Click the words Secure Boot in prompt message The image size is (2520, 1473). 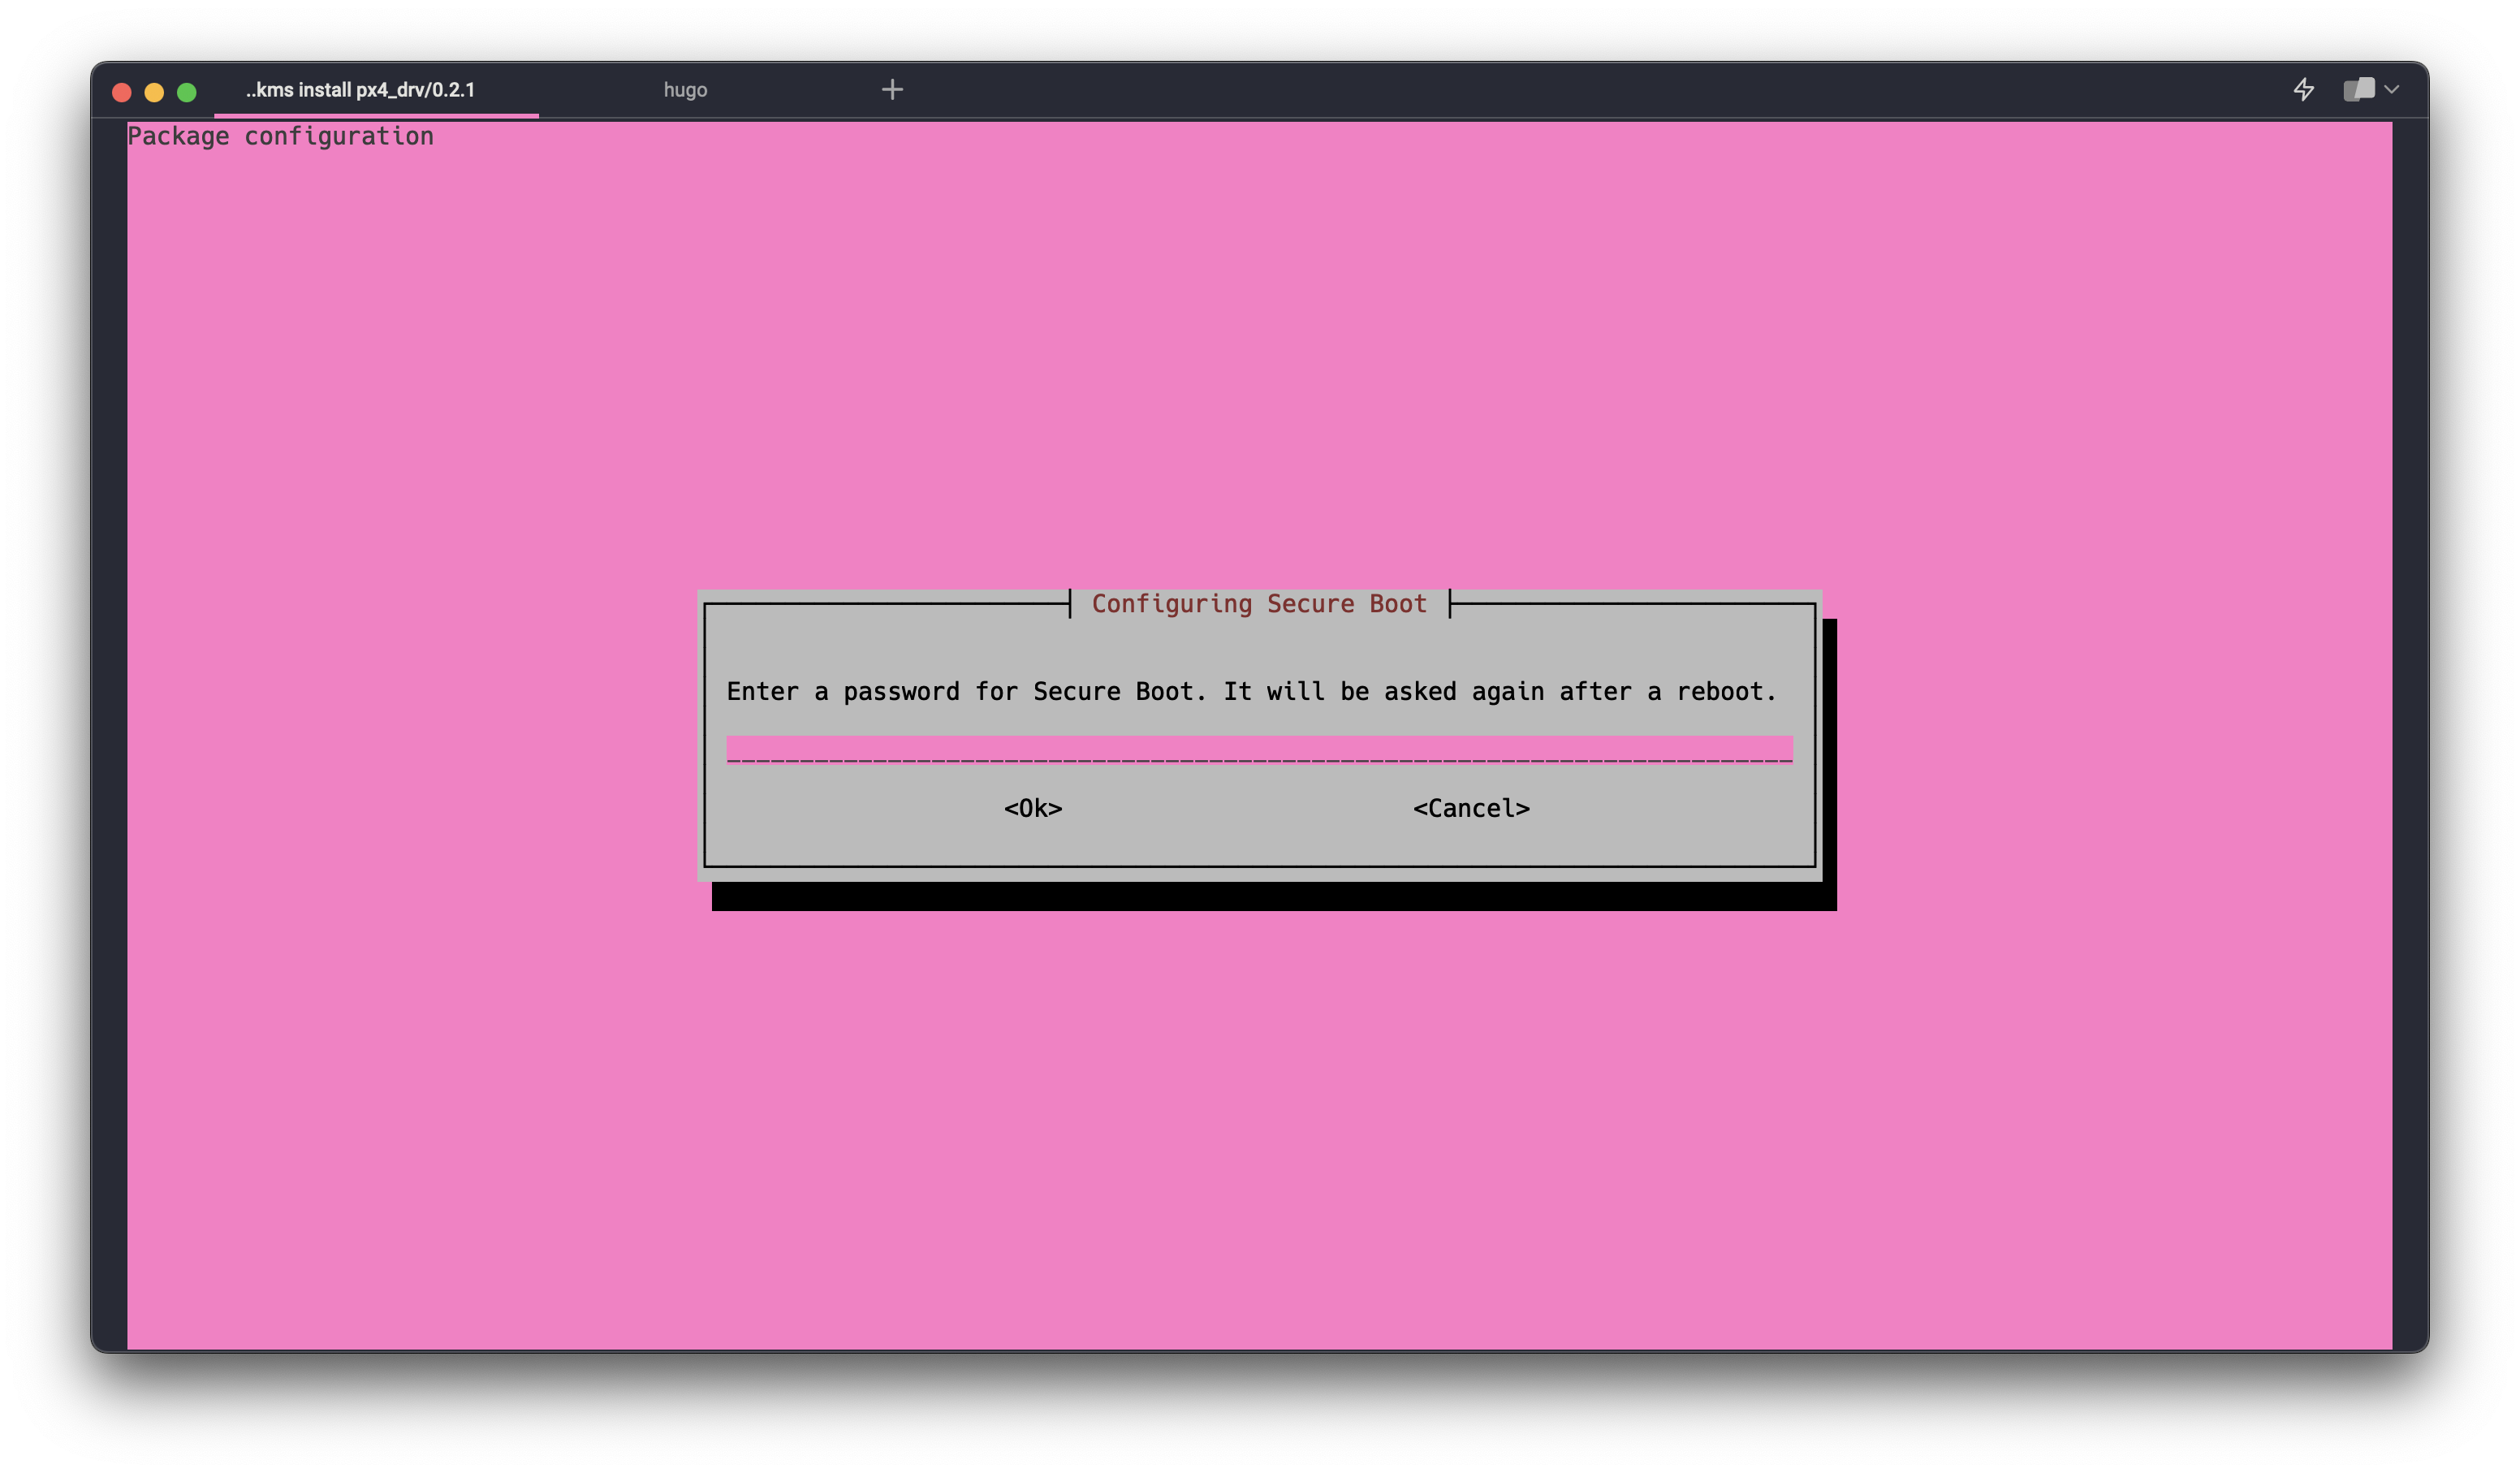pos(1112,691)
